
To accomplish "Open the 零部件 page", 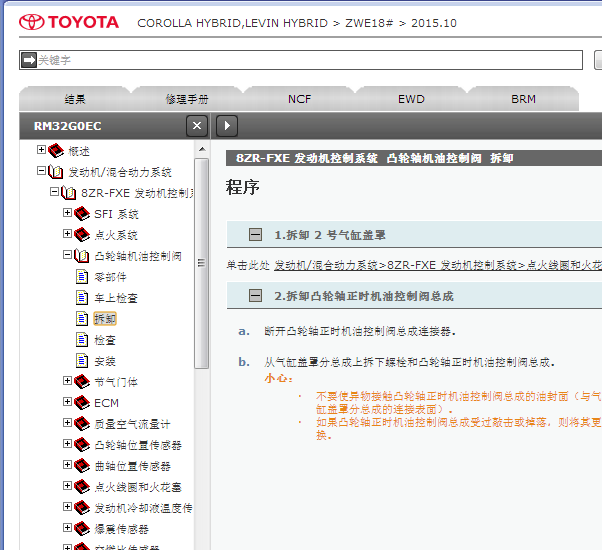I will (x=110, y=277).
